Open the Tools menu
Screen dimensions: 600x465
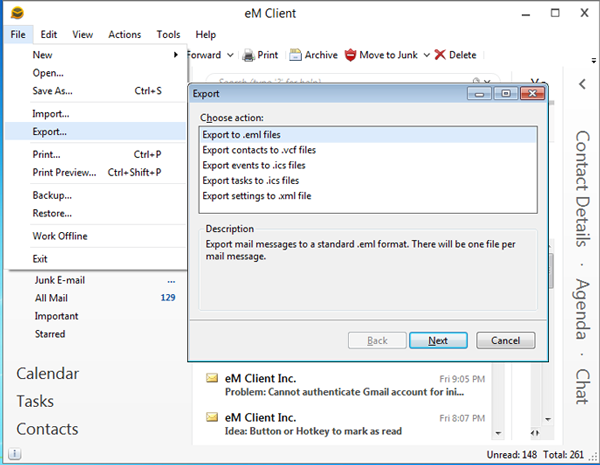point(168,34)
